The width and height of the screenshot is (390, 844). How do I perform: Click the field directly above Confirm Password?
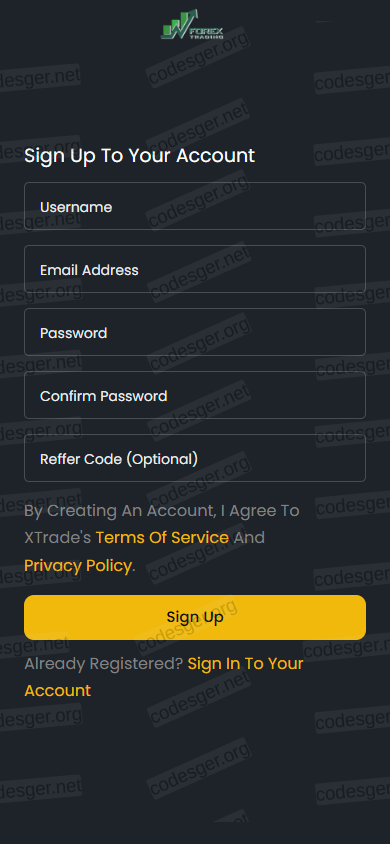[x=195, y=333]
